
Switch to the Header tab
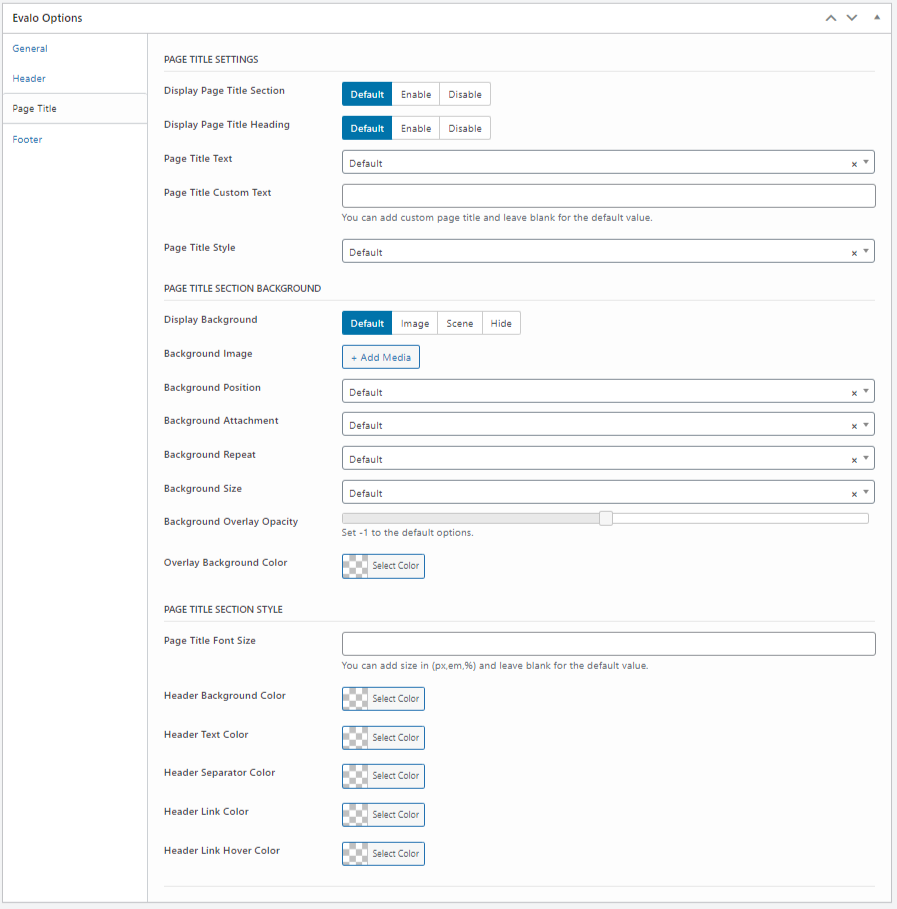29,78
